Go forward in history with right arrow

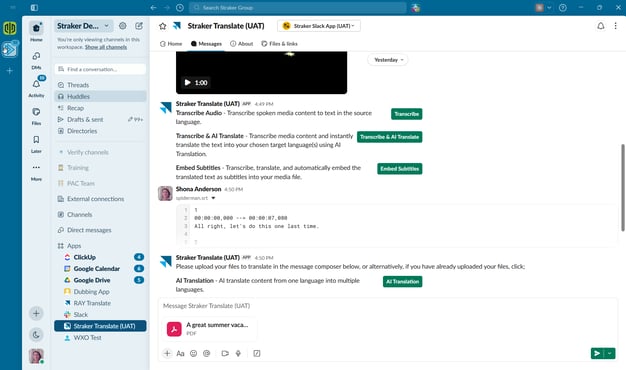tap(166, 8)
